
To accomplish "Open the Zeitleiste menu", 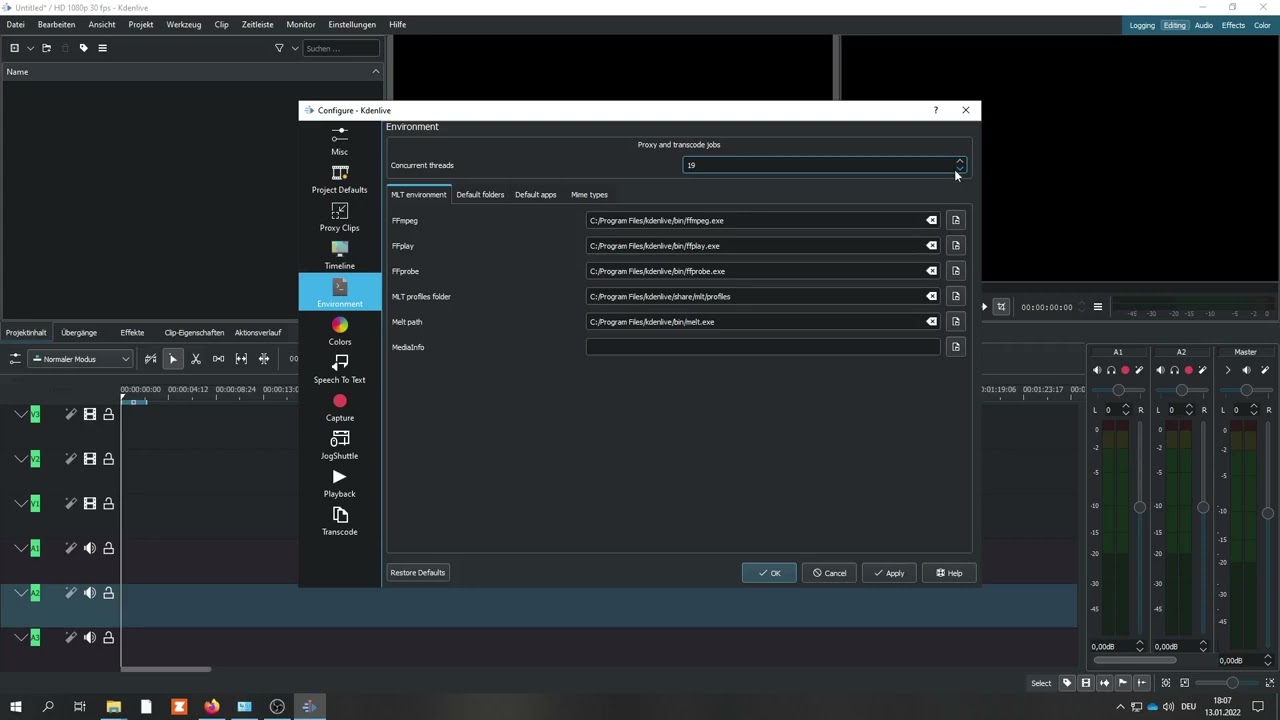I will coord(257,24).
